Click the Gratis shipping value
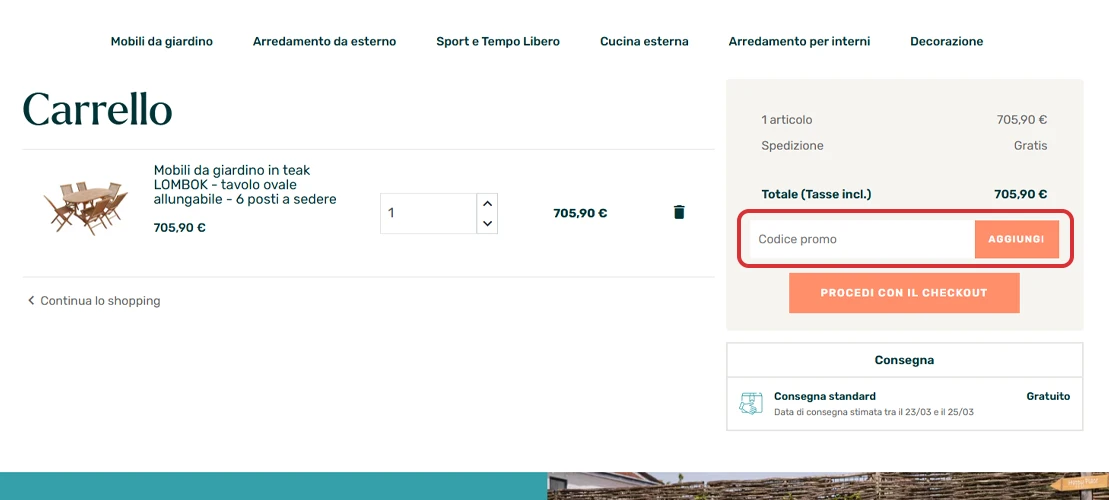The width and height of the screenshot is (1109, 500). pos(1030,146)
